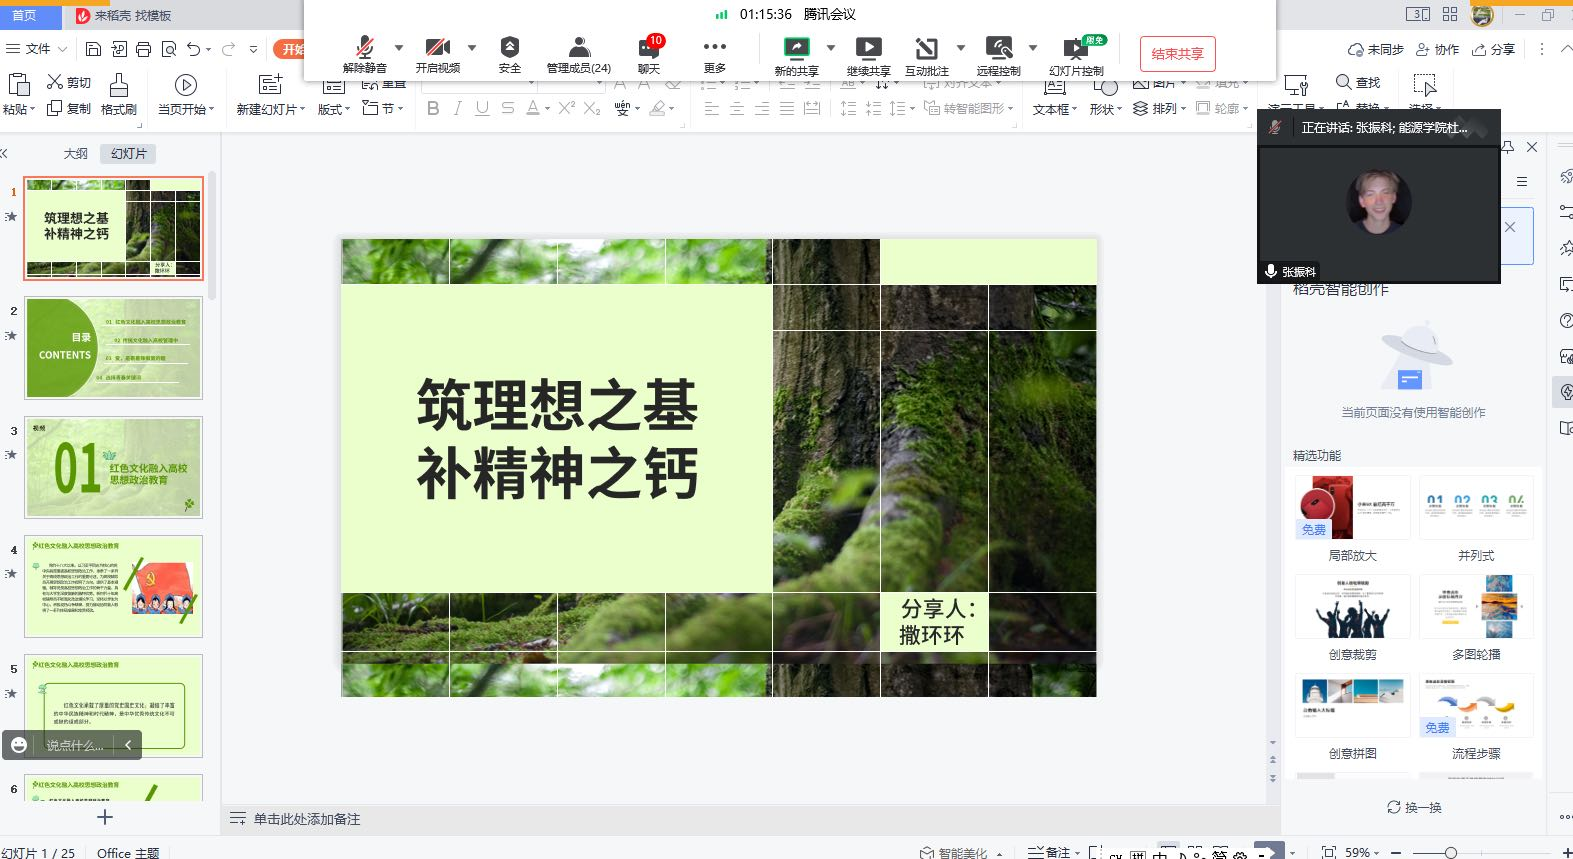Expand arrow beside 互动批注
This screenshot has width=1573, height=859.
coord(961,47)
